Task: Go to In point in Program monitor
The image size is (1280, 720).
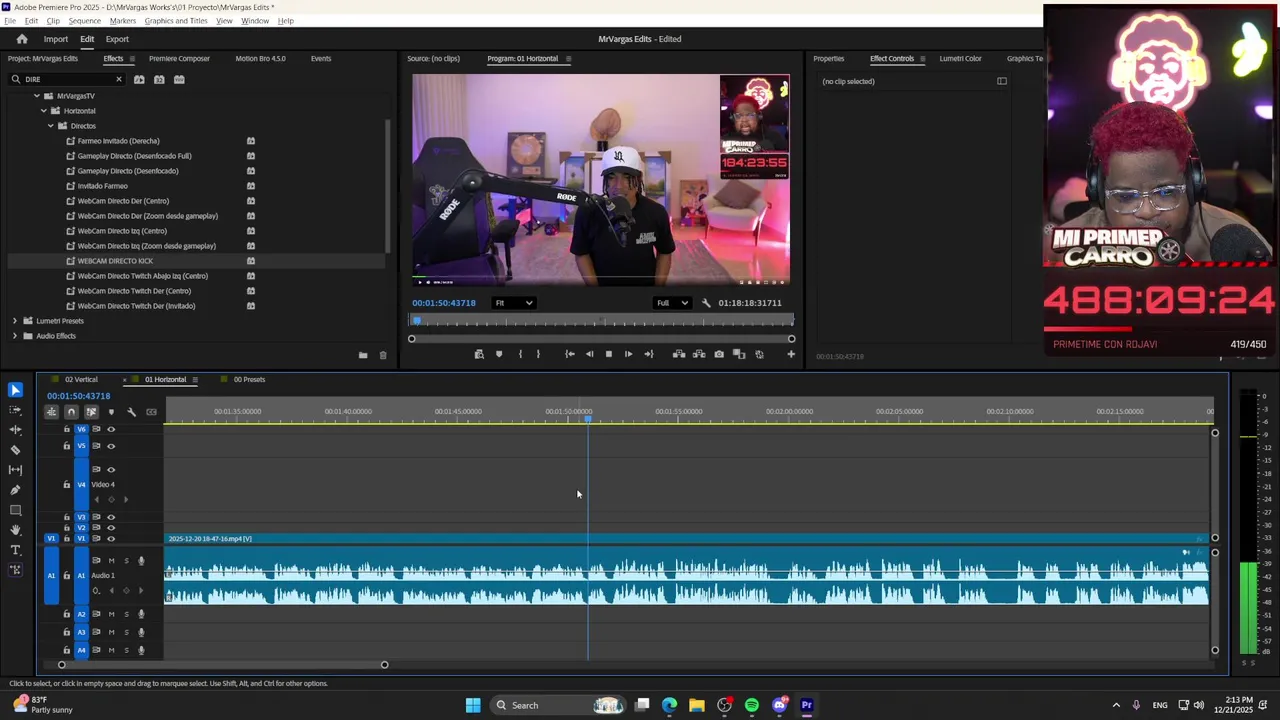Action: pos(569,354)
